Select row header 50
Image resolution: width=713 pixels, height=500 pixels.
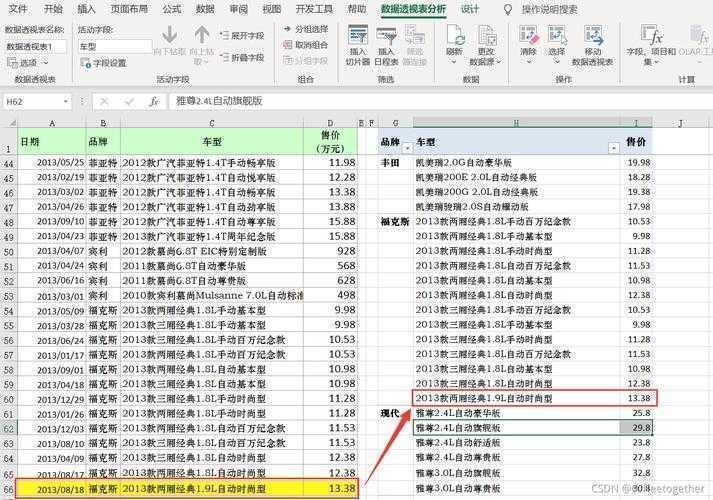pyautogui.click(x=9, y=252)
